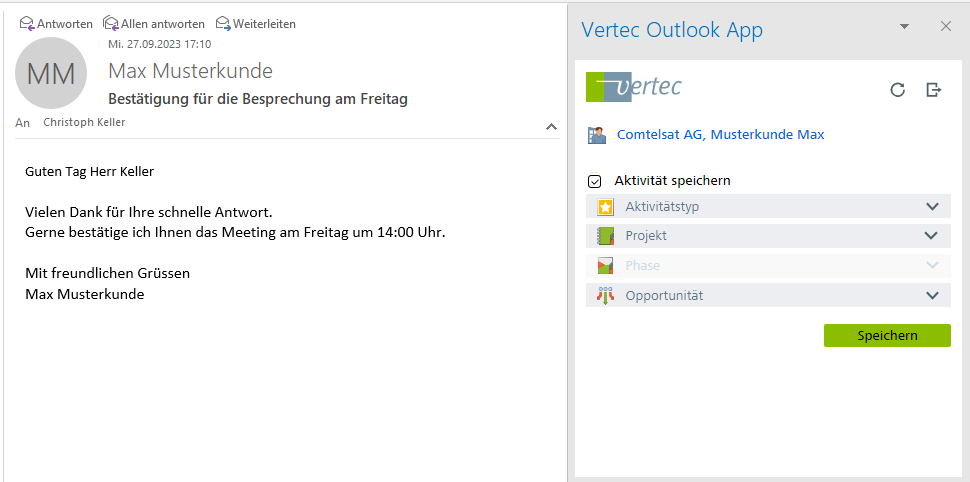Click the Phase icon
The width and height of the screenshot is (970, 482).
605,266
